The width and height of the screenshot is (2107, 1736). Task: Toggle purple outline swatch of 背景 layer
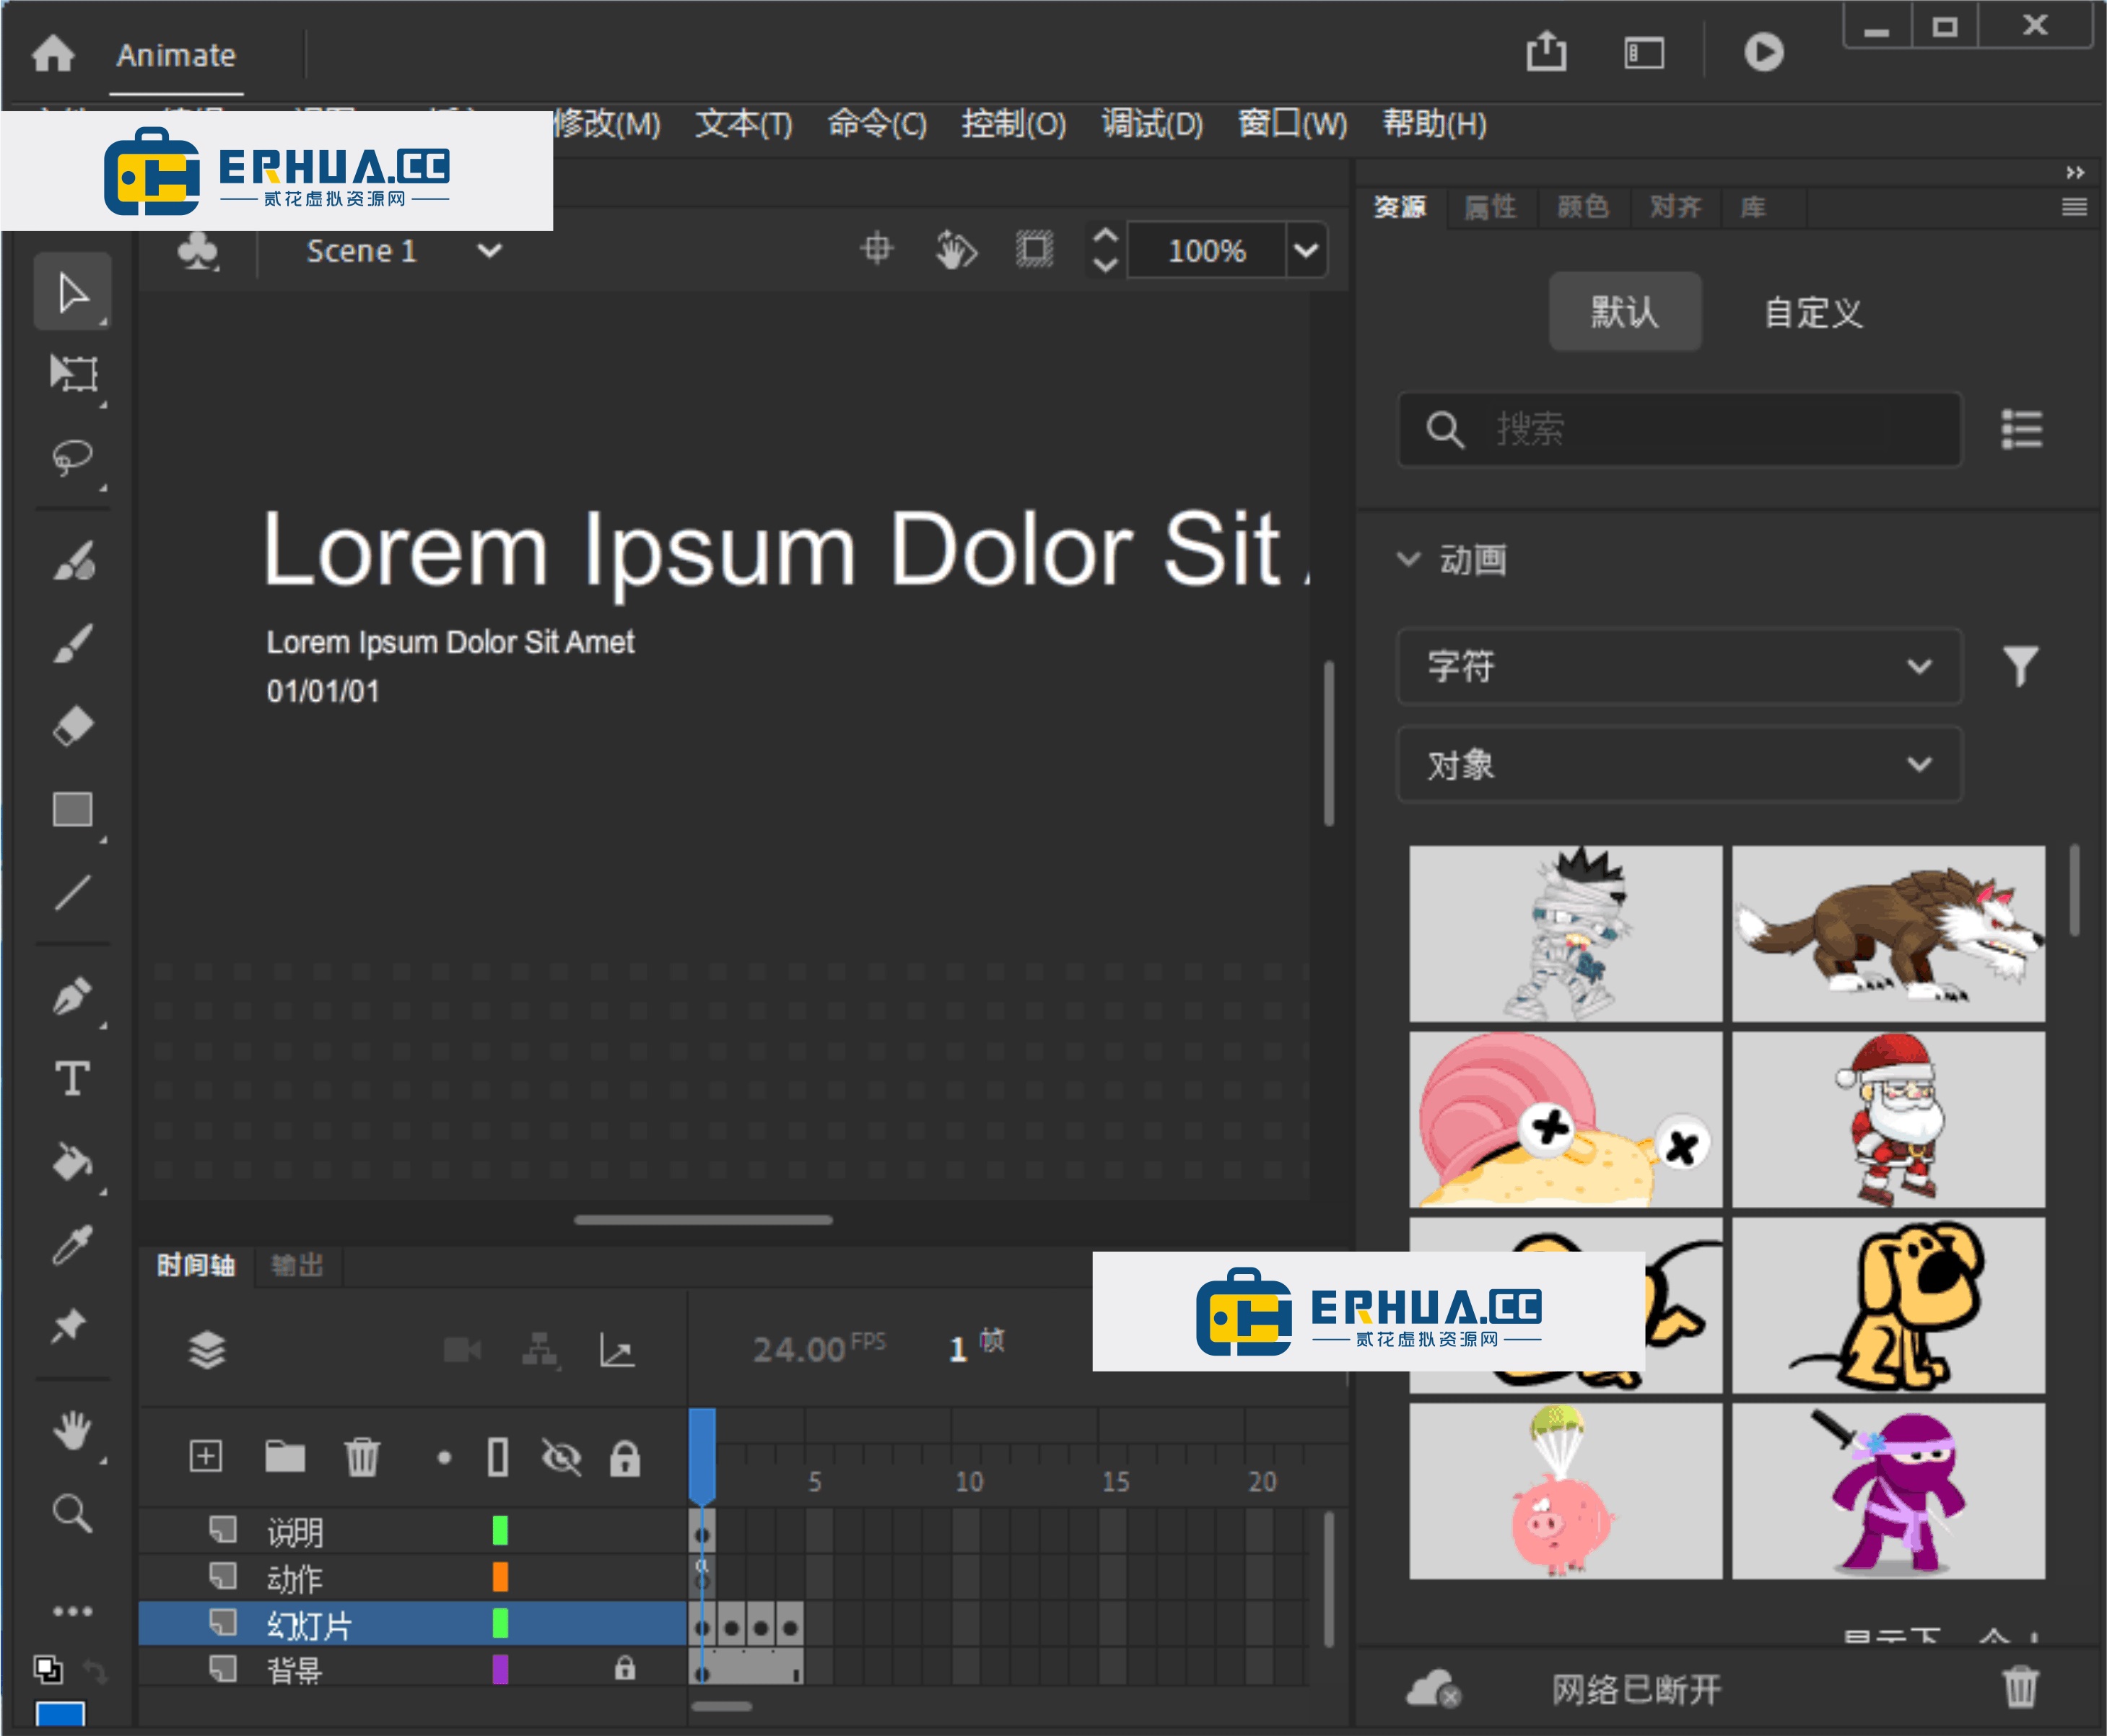500,1669
